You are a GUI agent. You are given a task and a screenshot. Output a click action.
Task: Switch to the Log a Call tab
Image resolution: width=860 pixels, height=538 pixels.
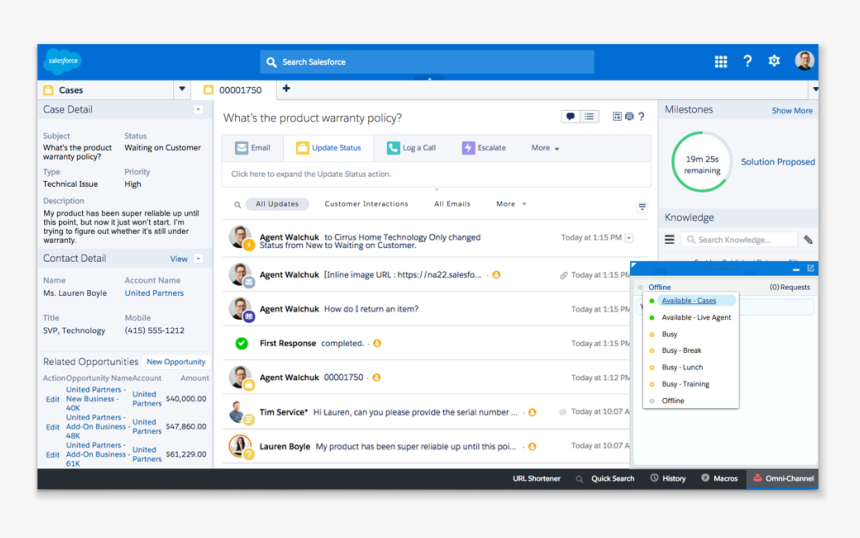click(411, 148)
